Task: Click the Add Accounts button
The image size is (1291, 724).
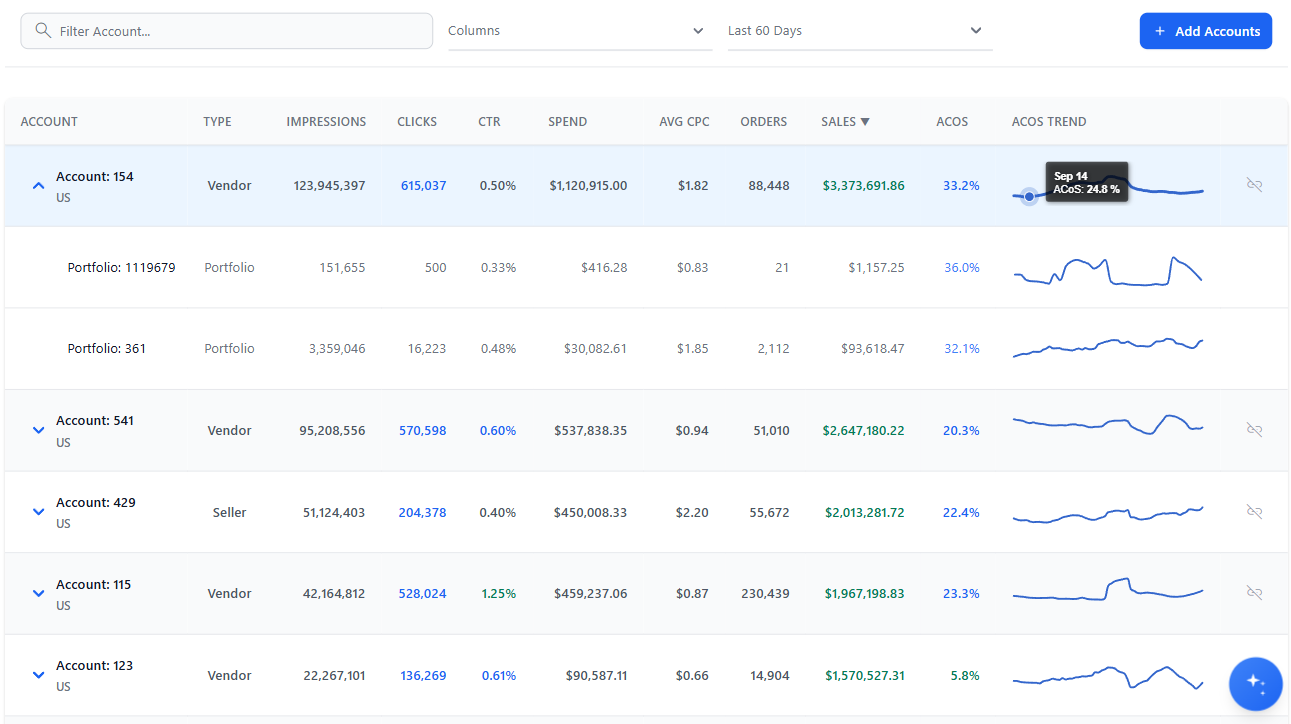Action: (1206, 30)
